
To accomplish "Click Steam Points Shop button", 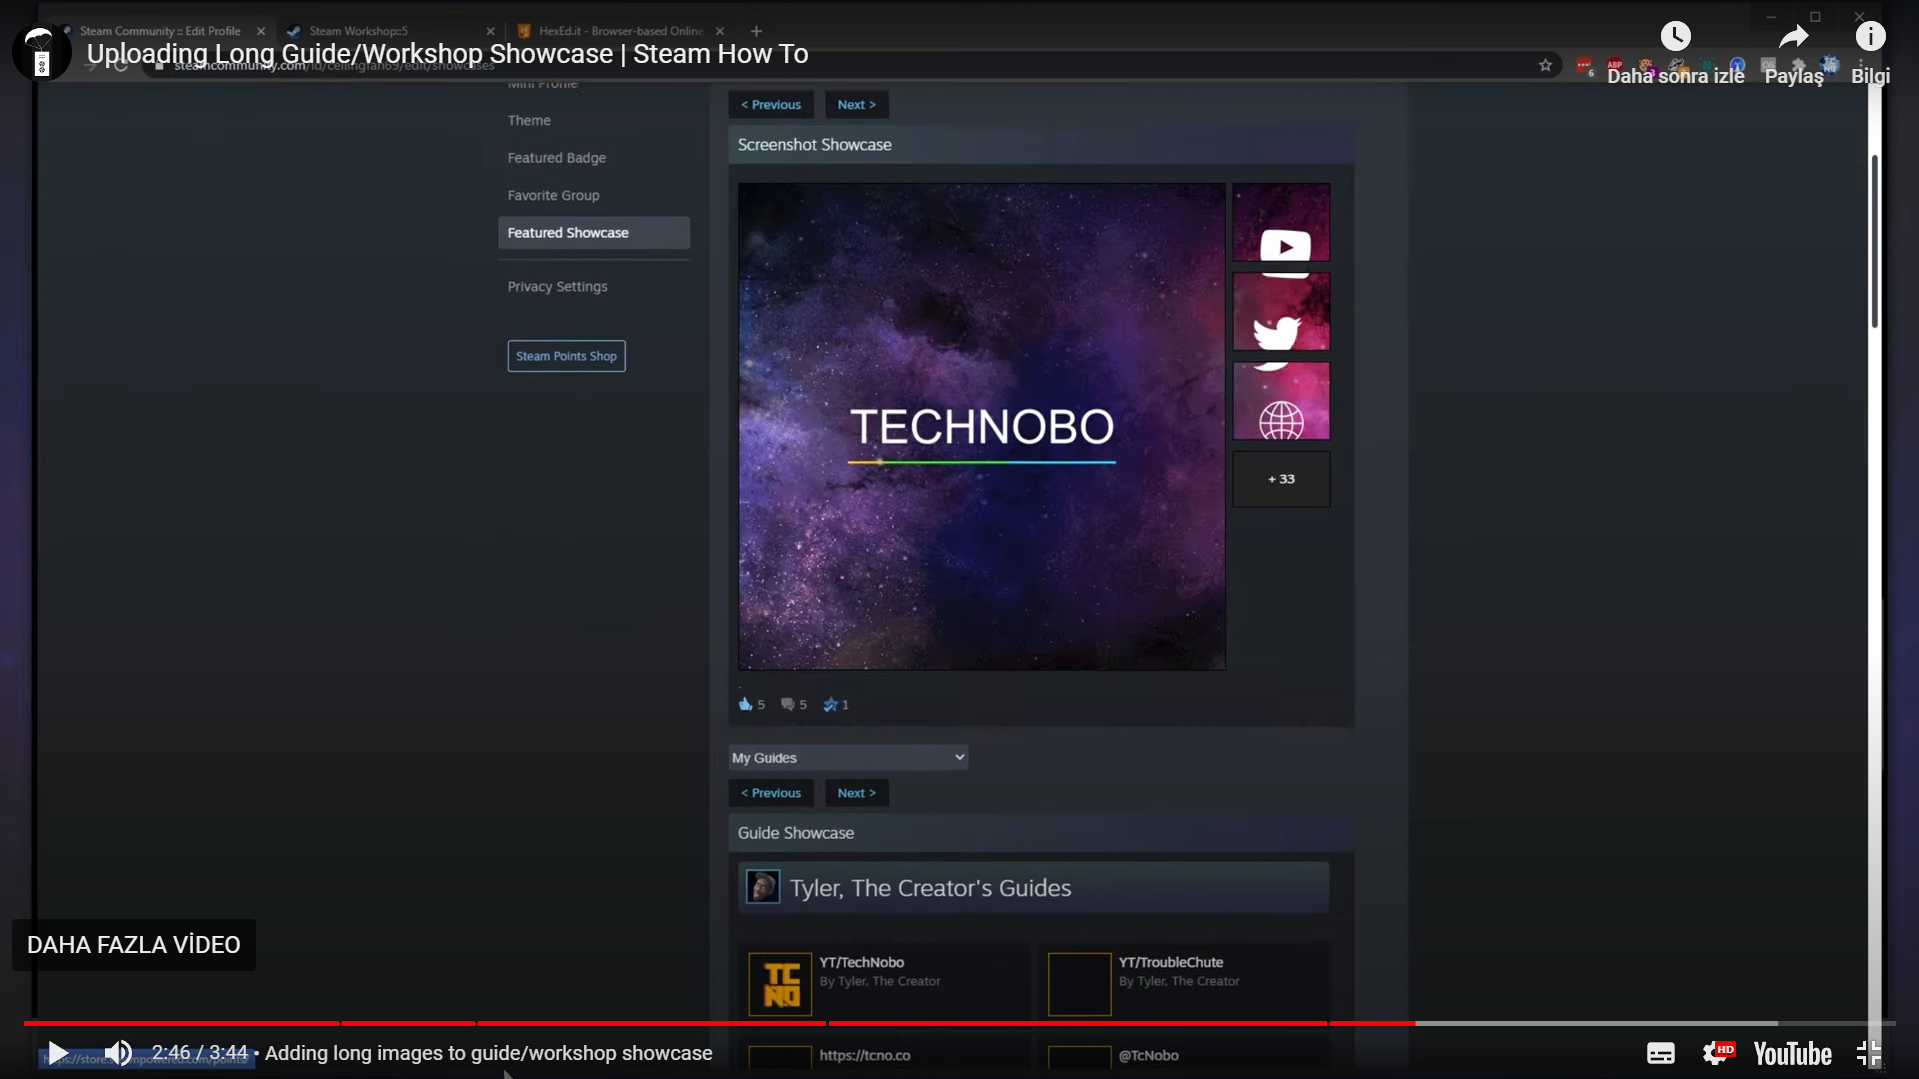I will click(566, 356).
